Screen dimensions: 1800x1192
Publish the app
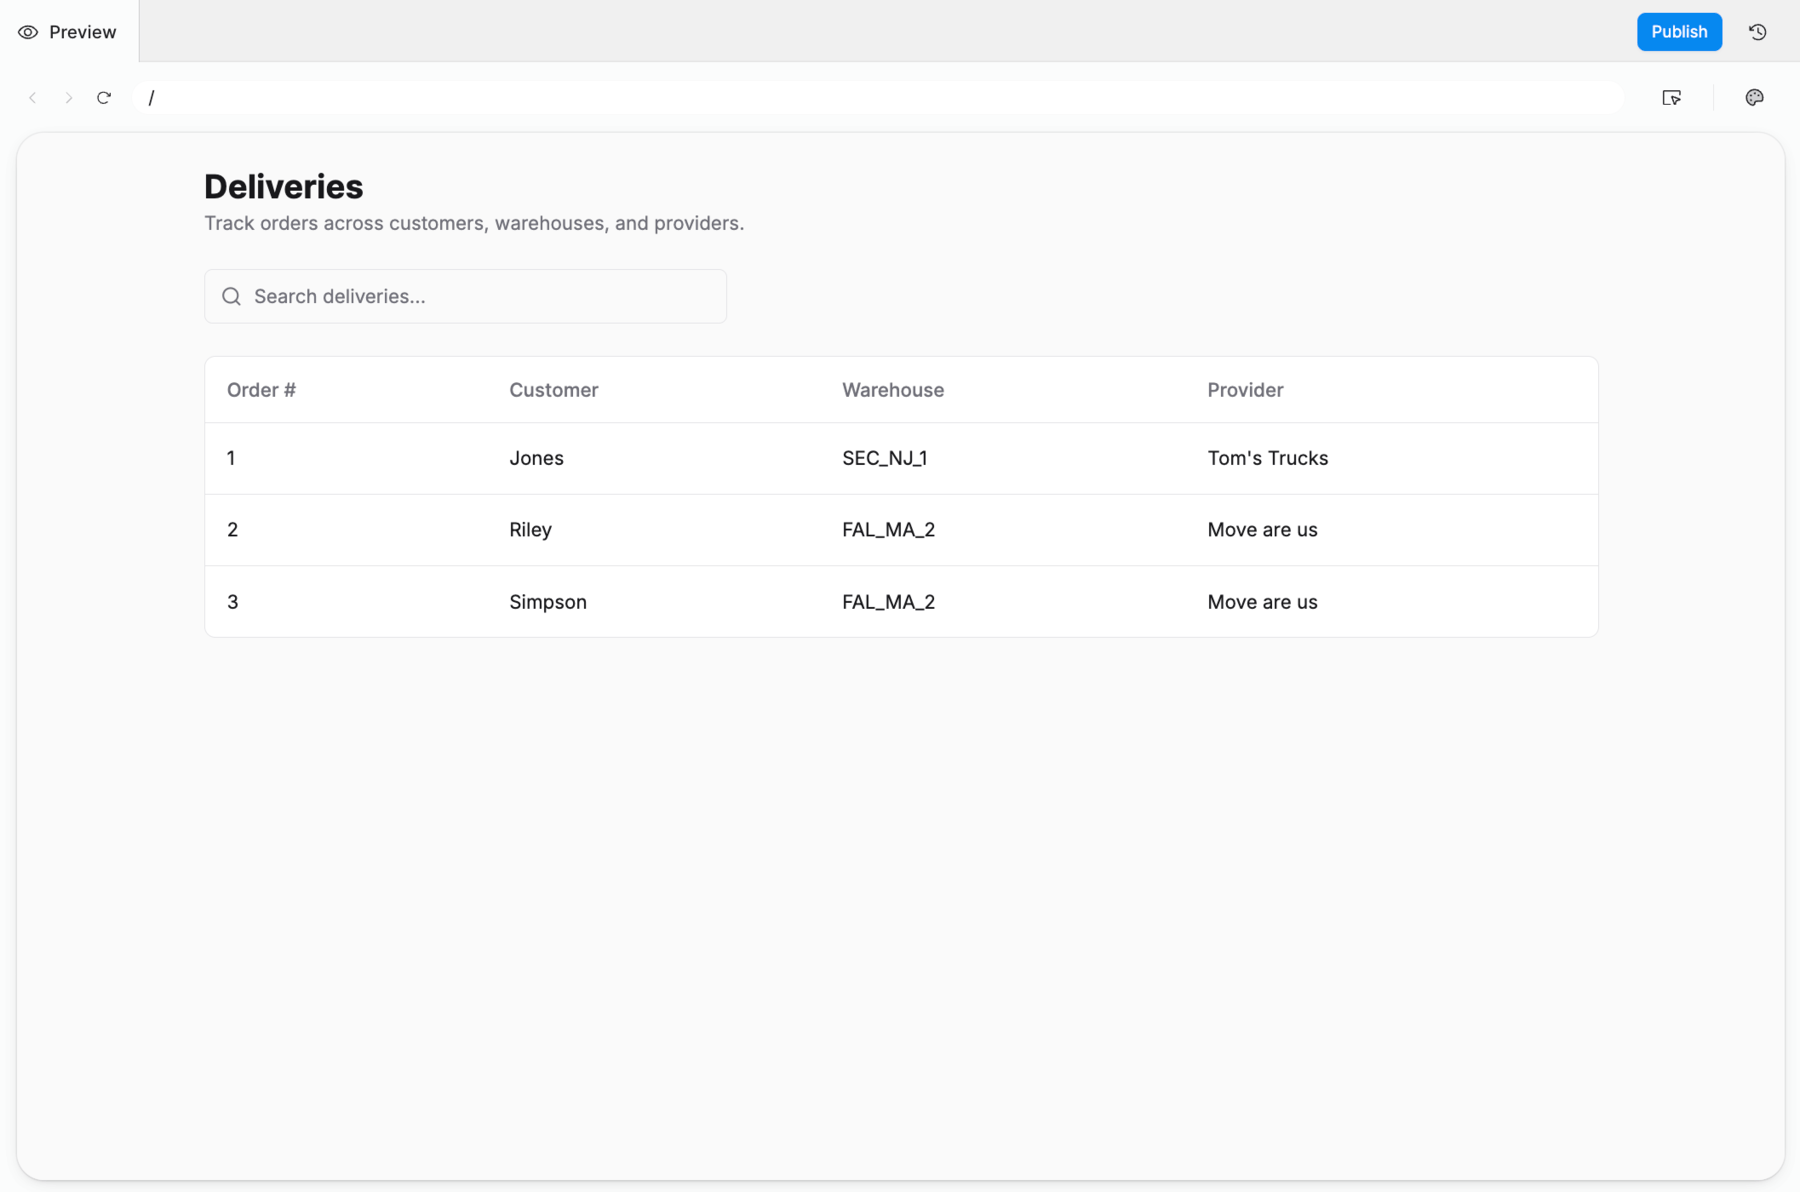coord(1679,32)
